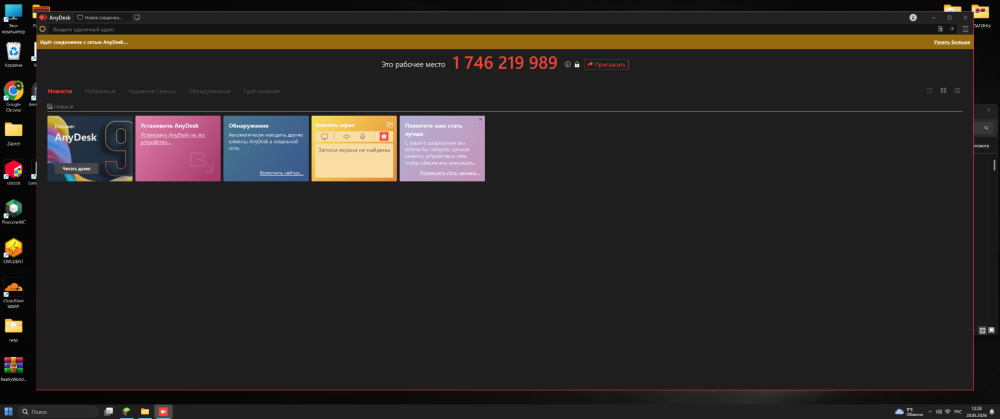This screenshot has width=1000, height=419.
Task: Click the AnyDesk icon in taskbar
Action: tap(163, 411)
